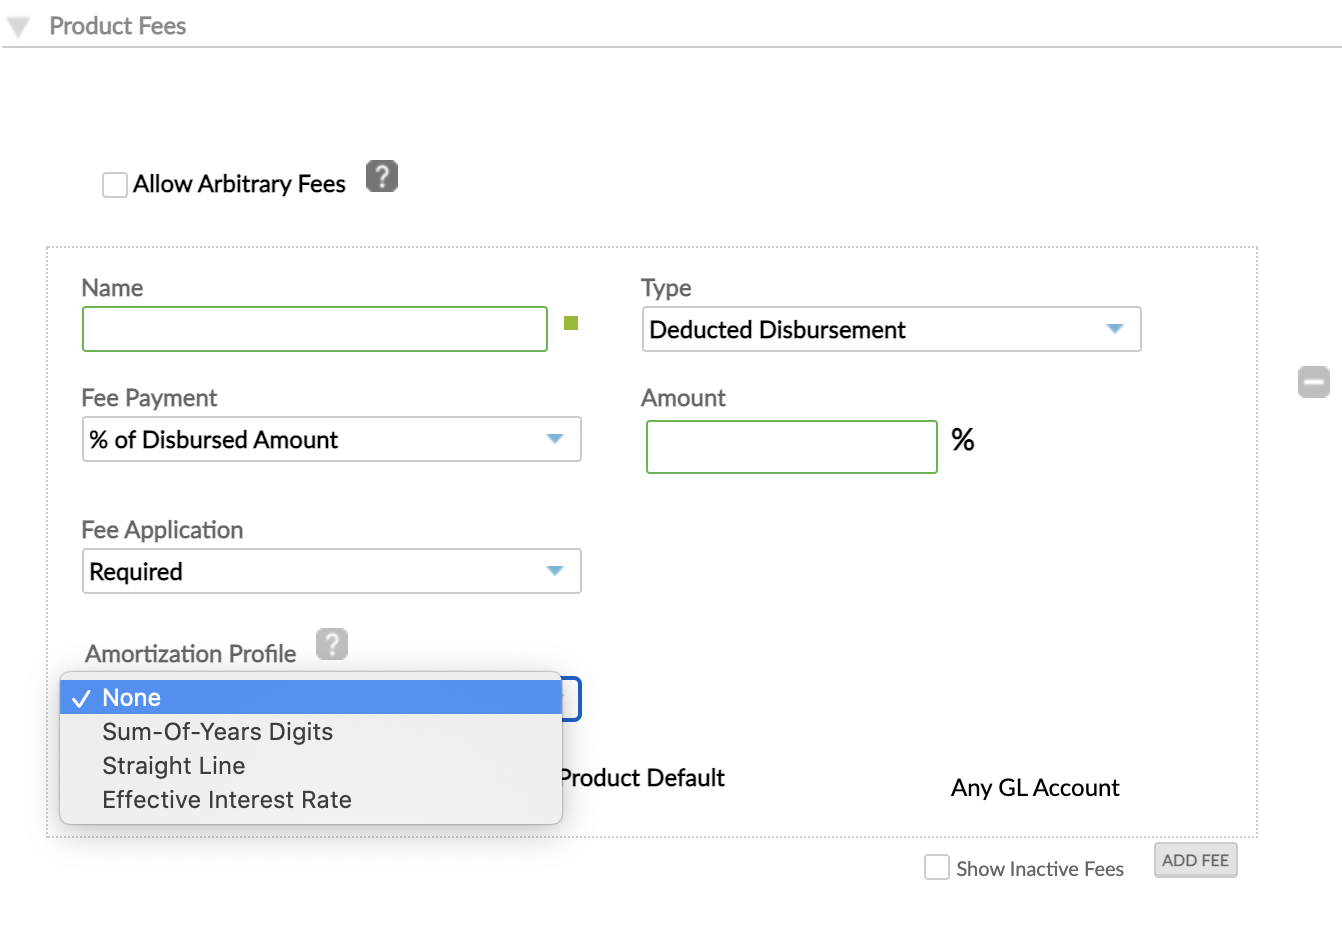Viewport: 1342px width, 928px height.
Task: Open the Allow Arbitrary Fees help tooltip
Action: click(x=381, y=176)
